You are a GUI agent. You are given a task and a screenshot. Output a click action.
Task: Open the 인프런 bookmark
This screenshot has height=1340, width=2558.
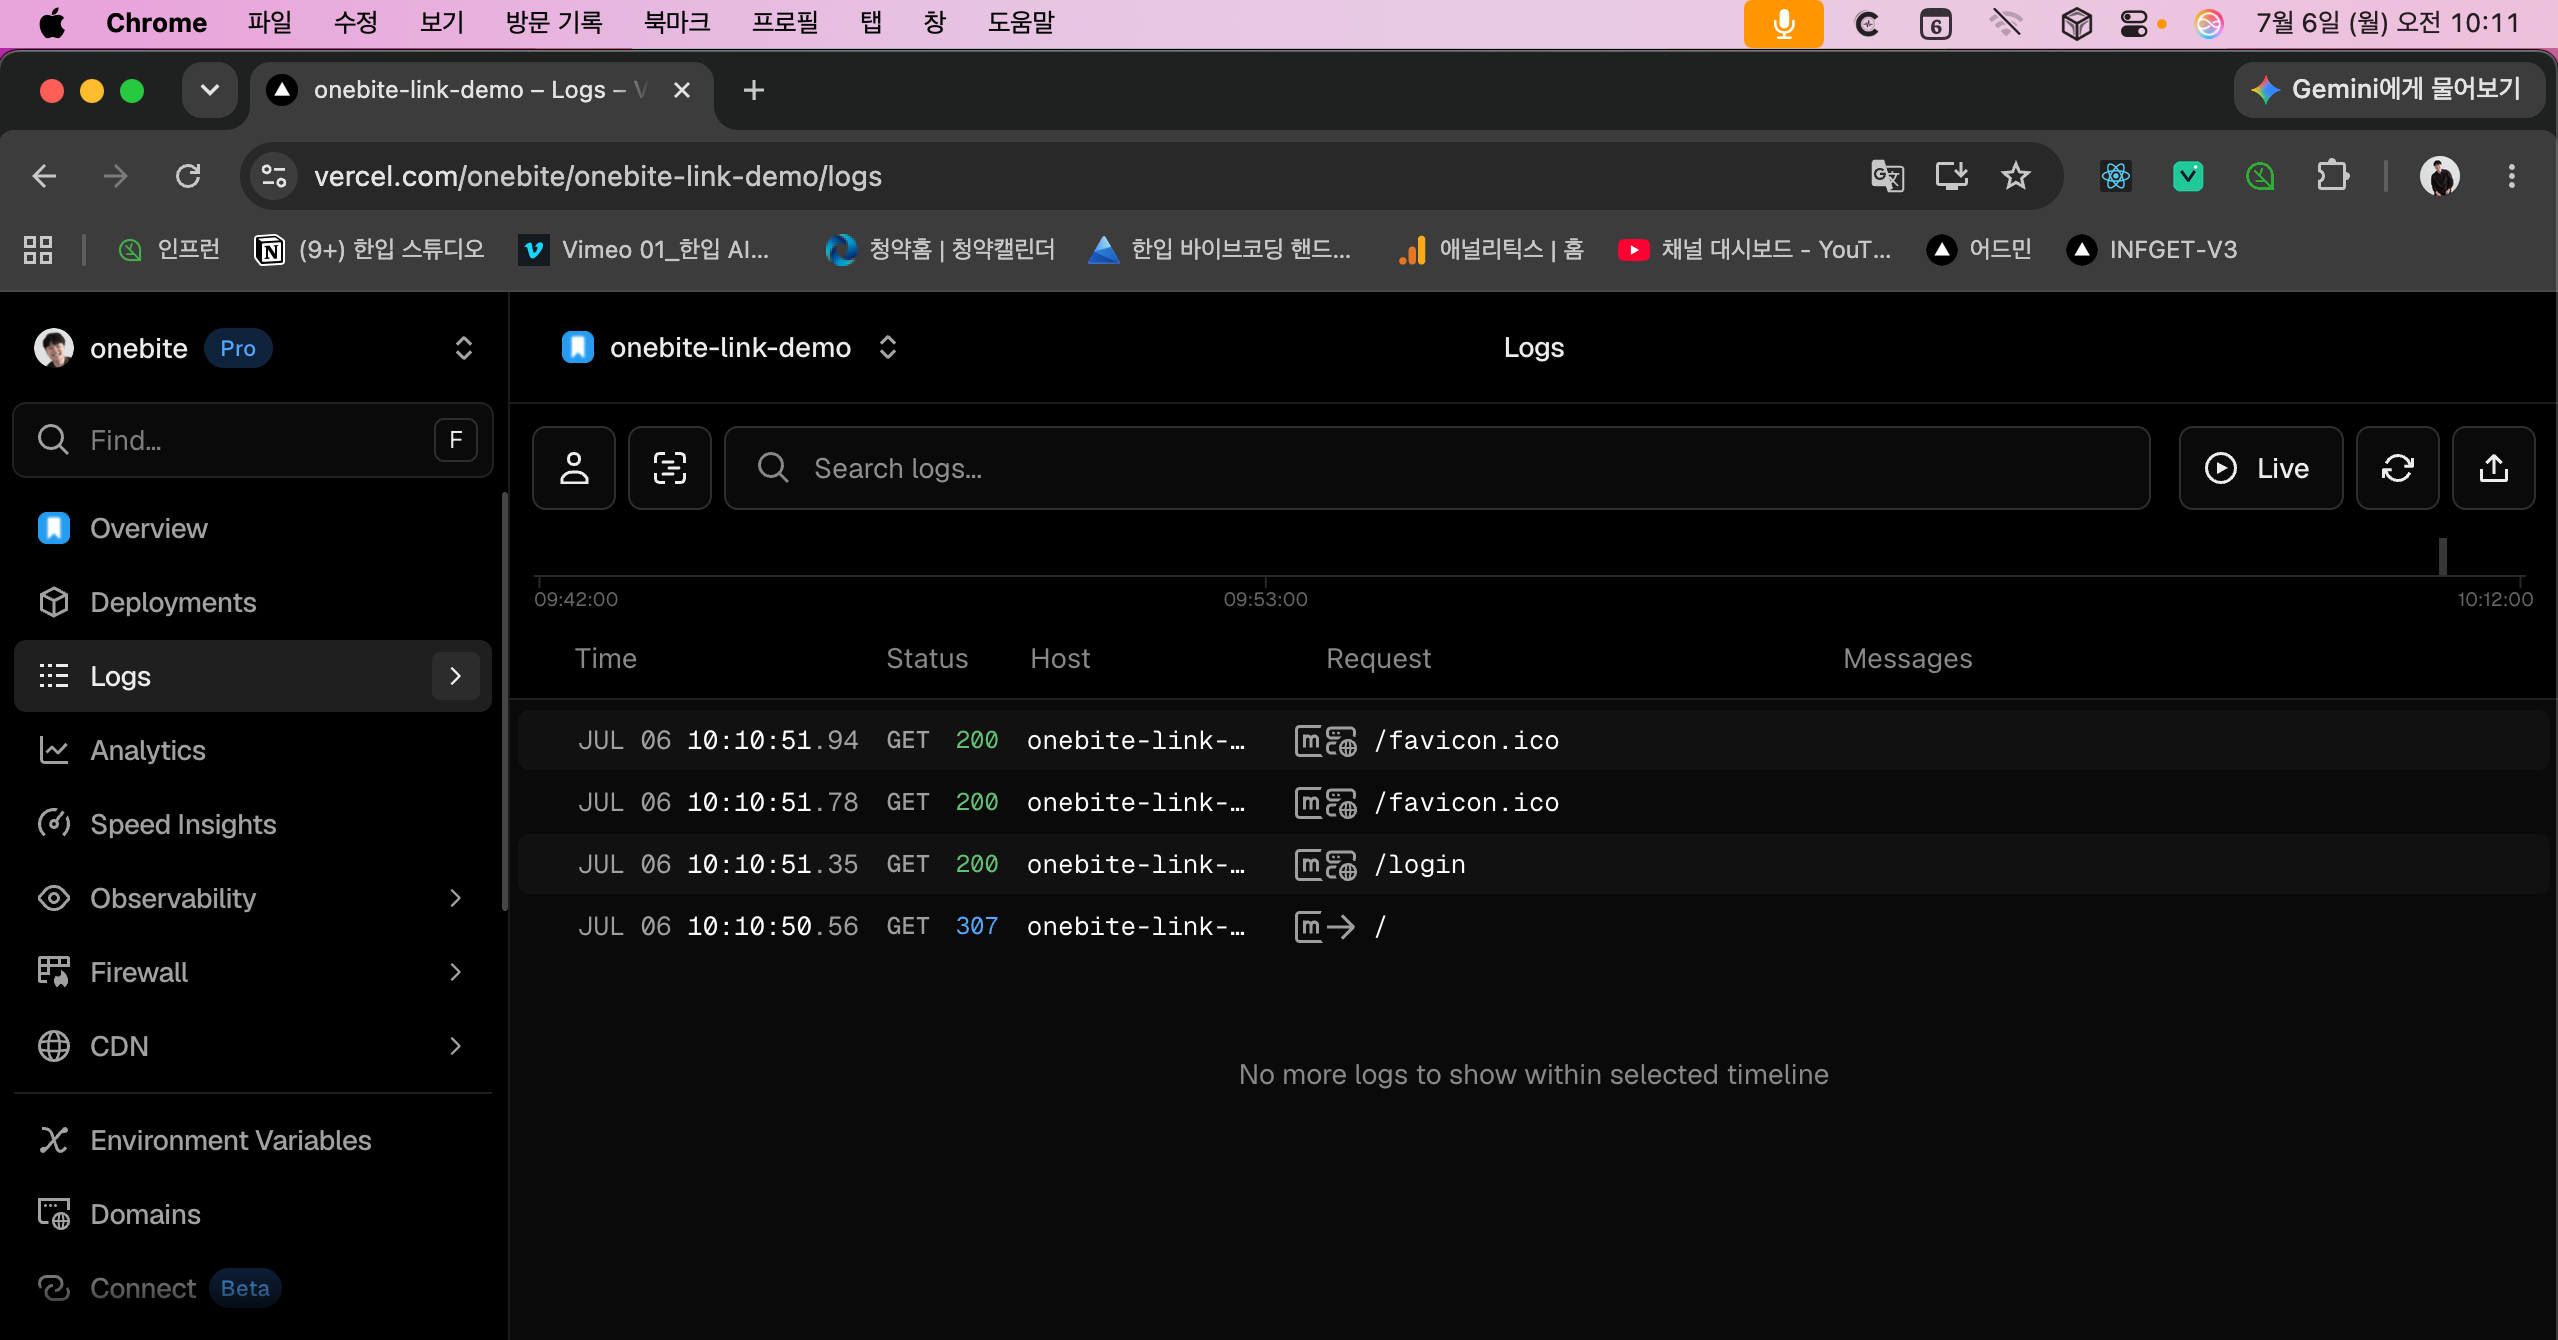168,249
